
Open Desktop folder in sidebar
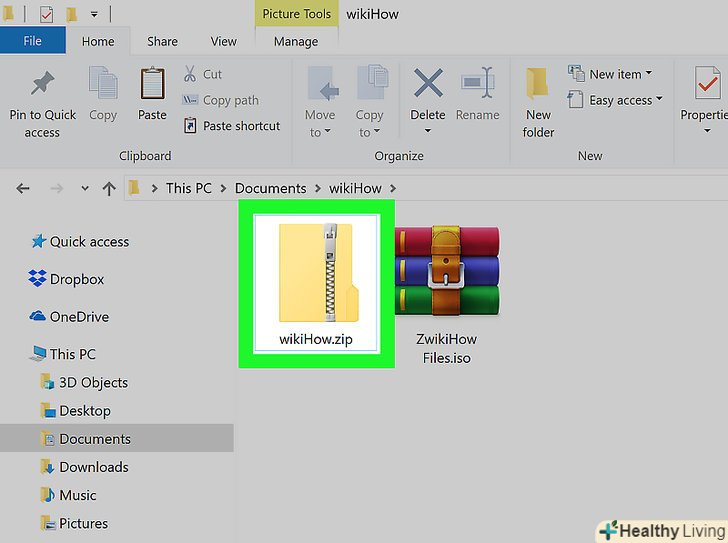coord(76,411)
